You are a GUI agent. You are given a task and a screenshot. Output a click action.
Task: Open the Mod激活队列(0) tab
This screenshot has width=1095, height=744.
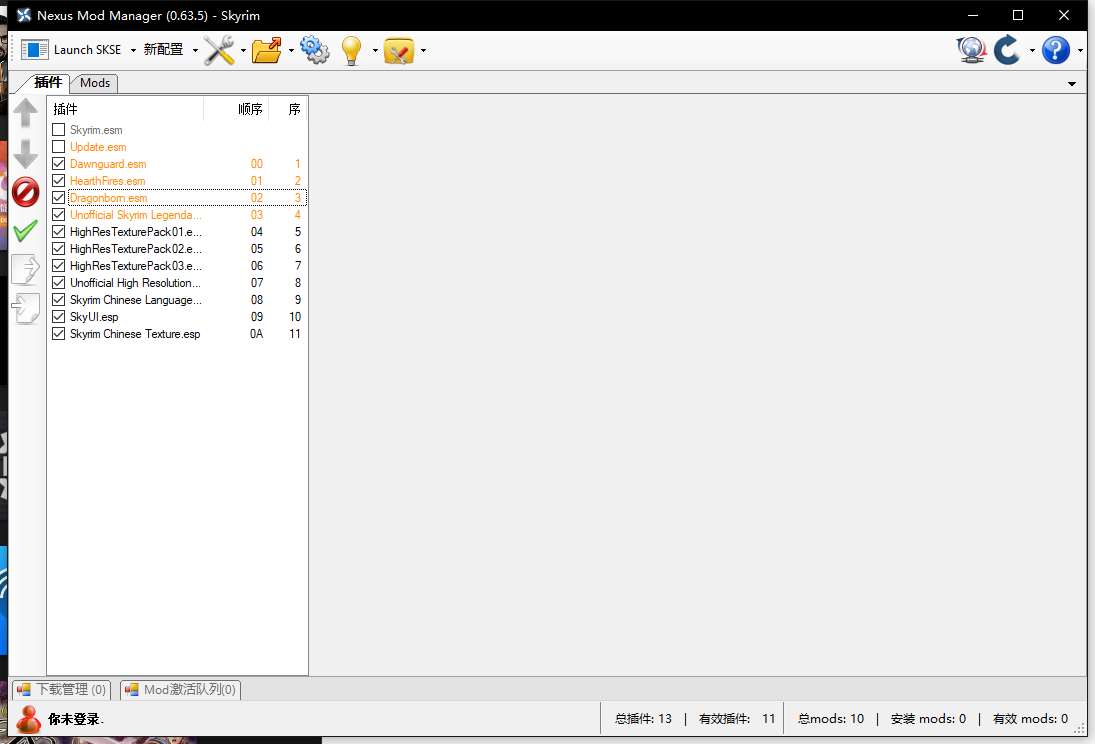coord(180,690)
